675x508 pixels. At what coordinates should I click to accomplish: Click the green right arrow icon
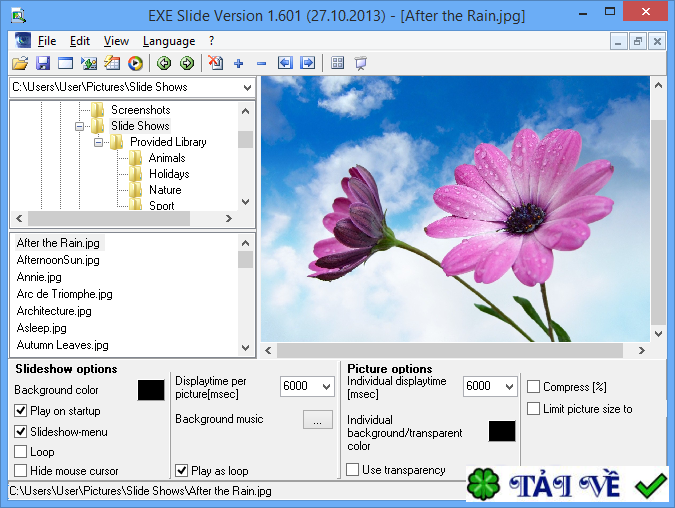pyautogui.click(x=187, y=63)
